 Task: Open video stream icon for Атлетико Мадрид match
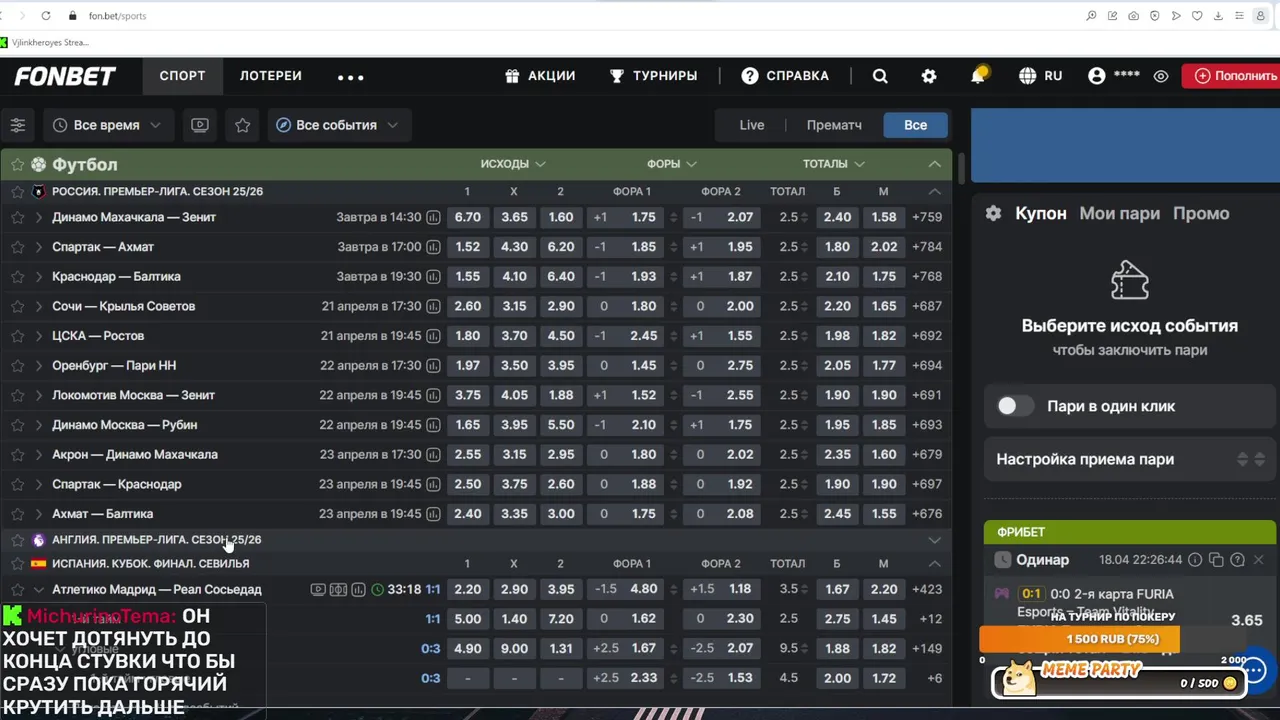pyautogui.click(x=318, y=590)
